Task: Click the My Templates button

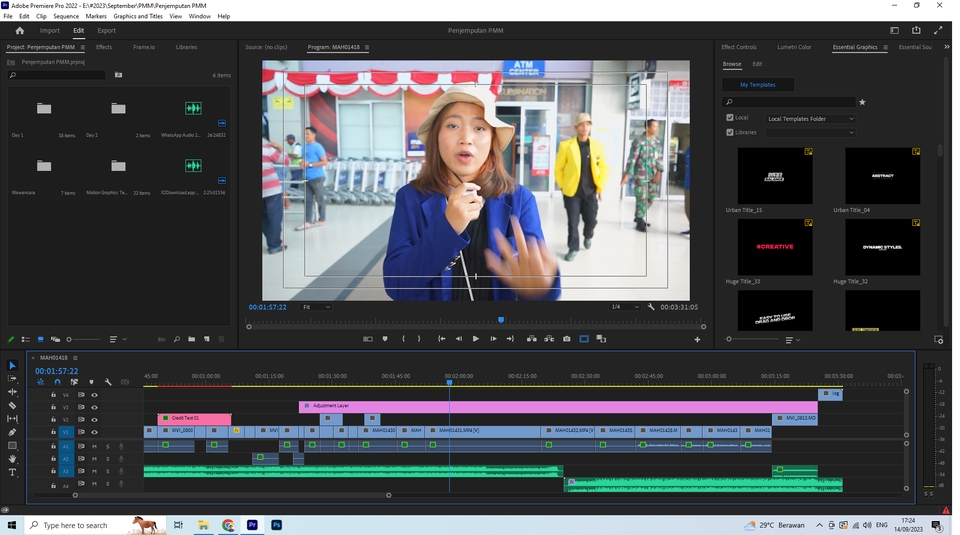Action: (x=757, y=85)
